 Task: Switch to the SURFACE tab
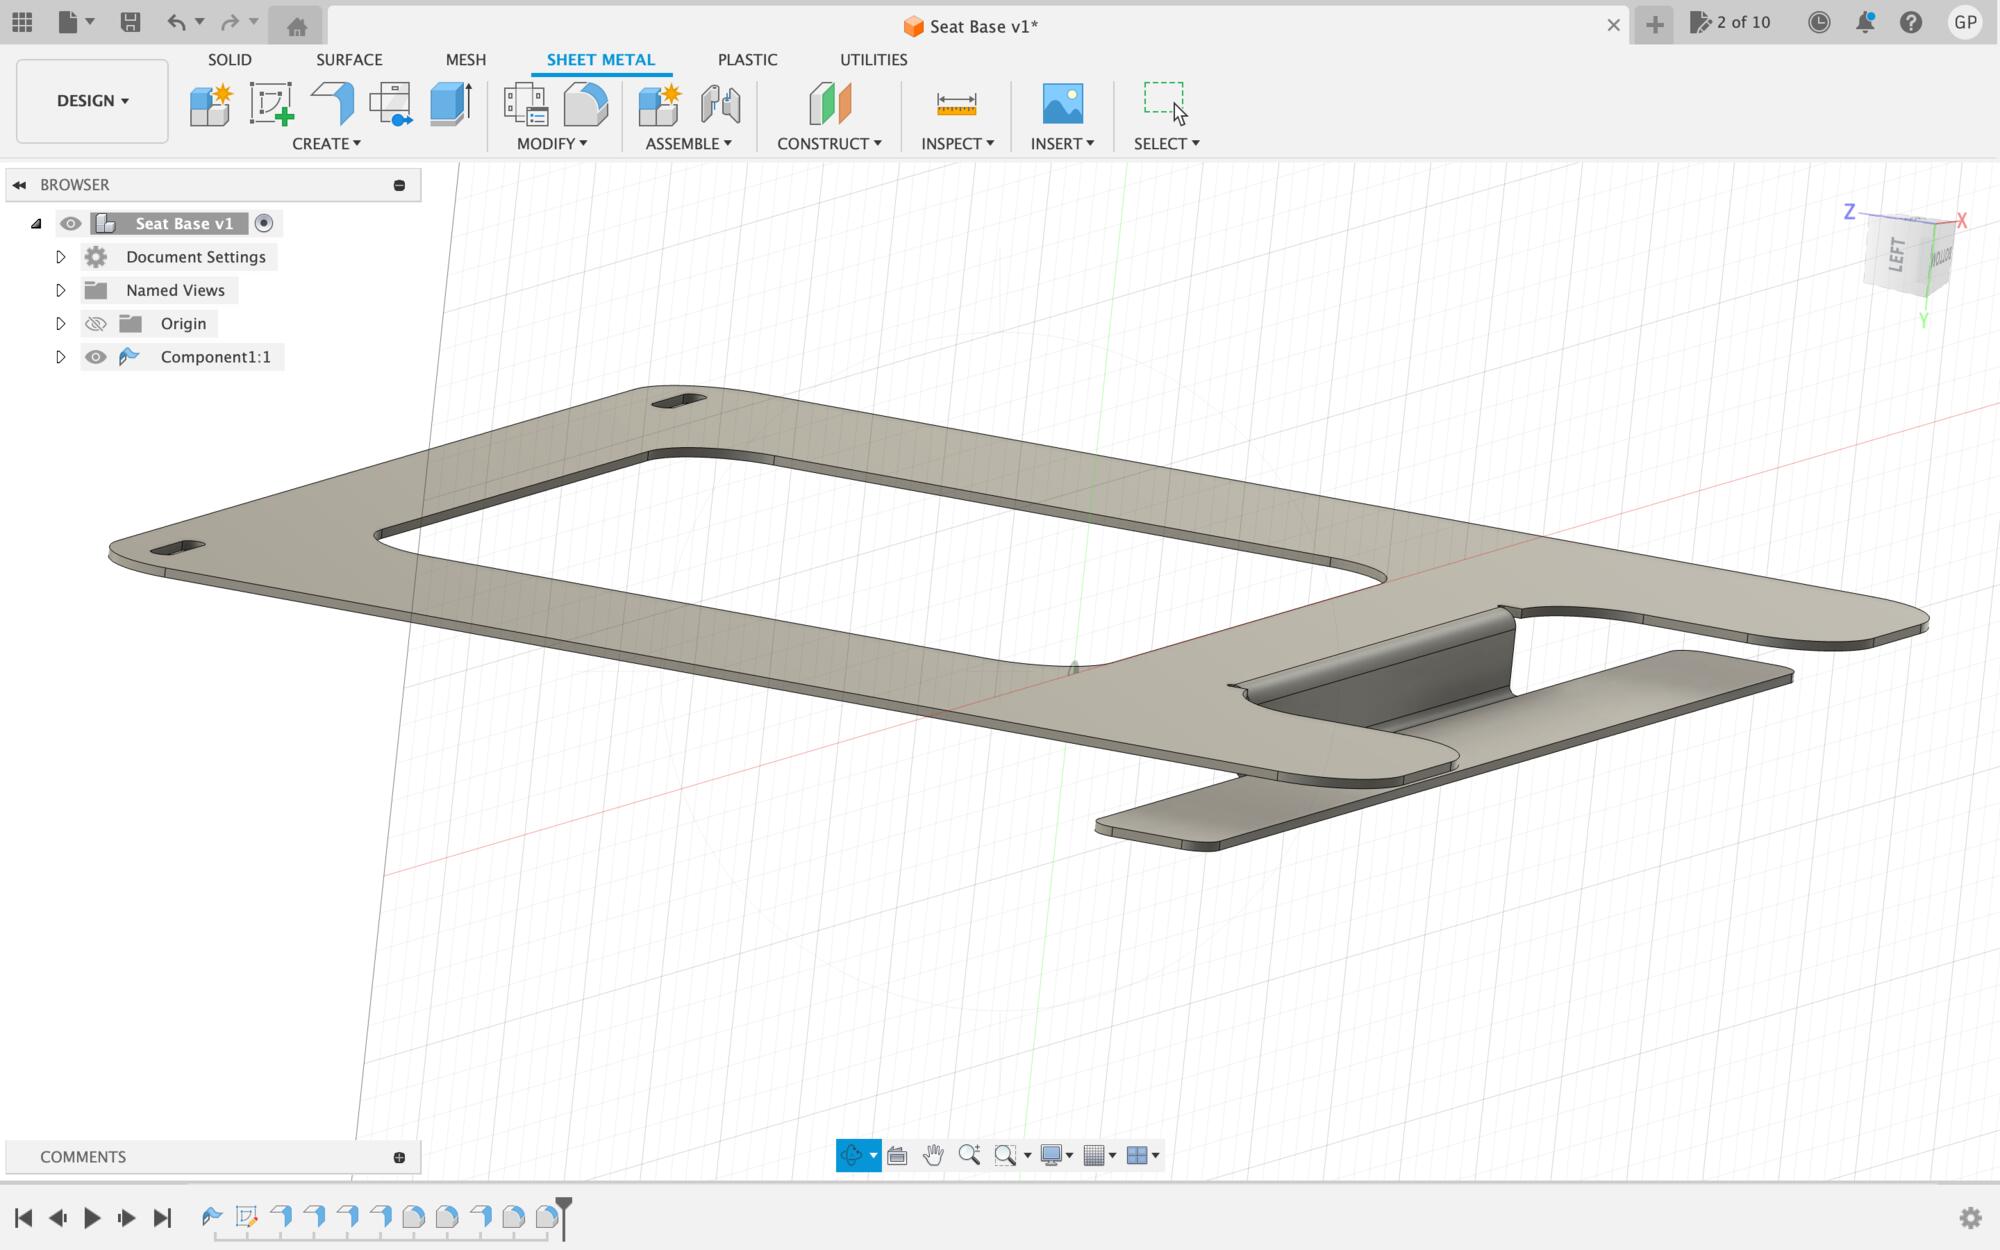pyautogui.click(x=349, y=60)
